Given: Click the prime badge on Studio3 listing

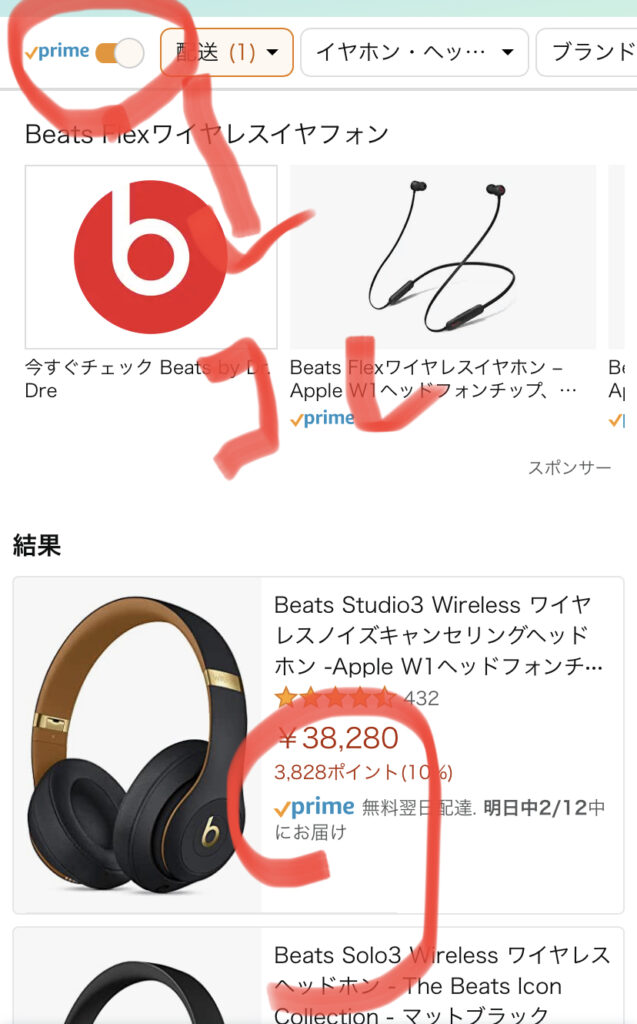Looking at the screenshot, I should coord(314,808).
